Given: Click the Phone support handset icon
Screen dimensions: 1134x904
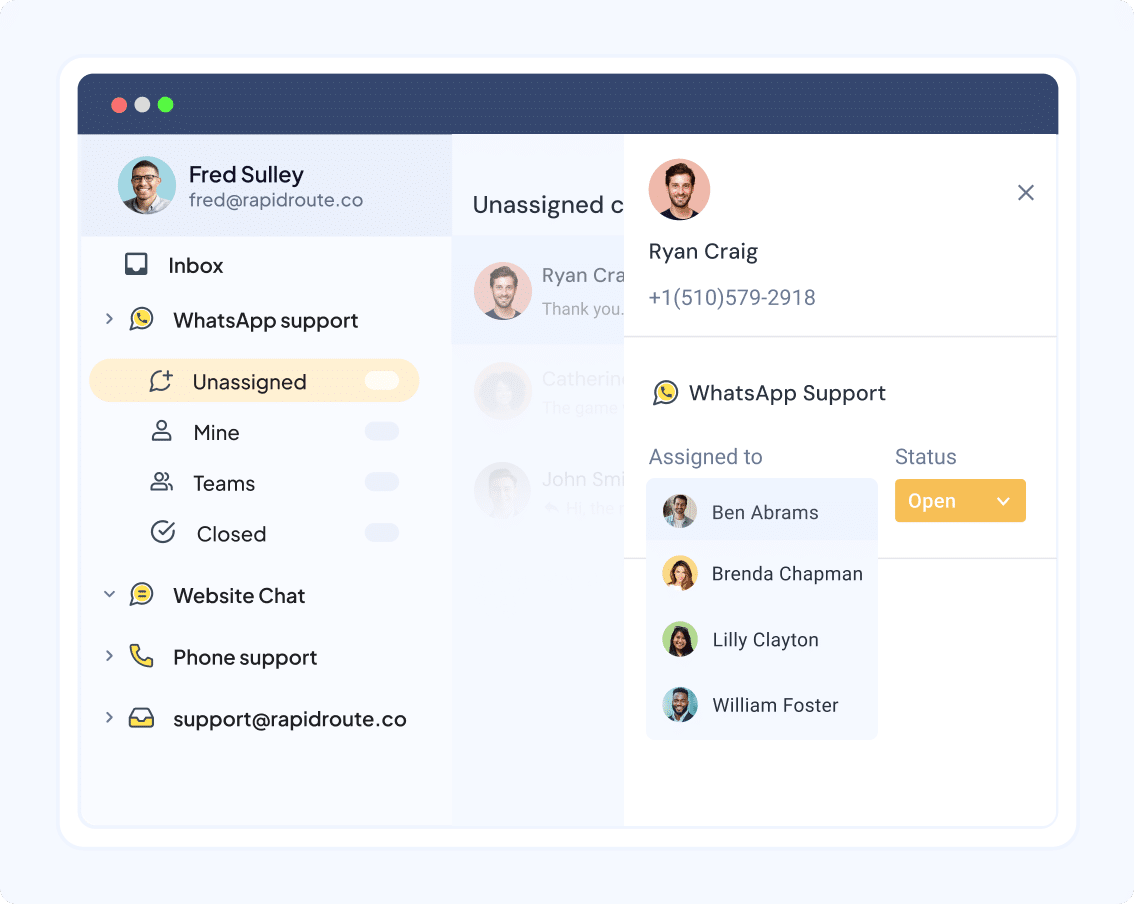Looking at the screenshot, I should (143, 656).
